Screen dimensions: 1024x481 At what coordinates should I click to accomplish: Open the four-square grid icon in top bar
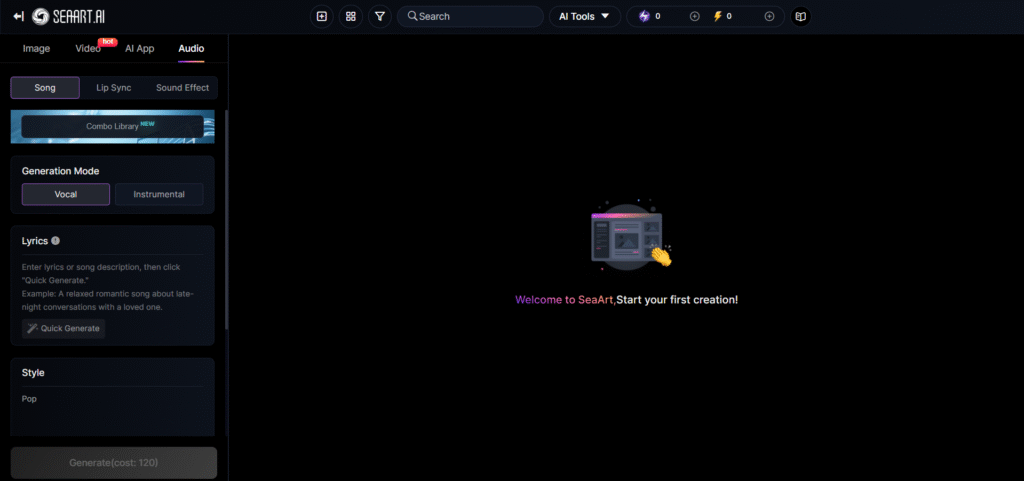click(350, 16)
